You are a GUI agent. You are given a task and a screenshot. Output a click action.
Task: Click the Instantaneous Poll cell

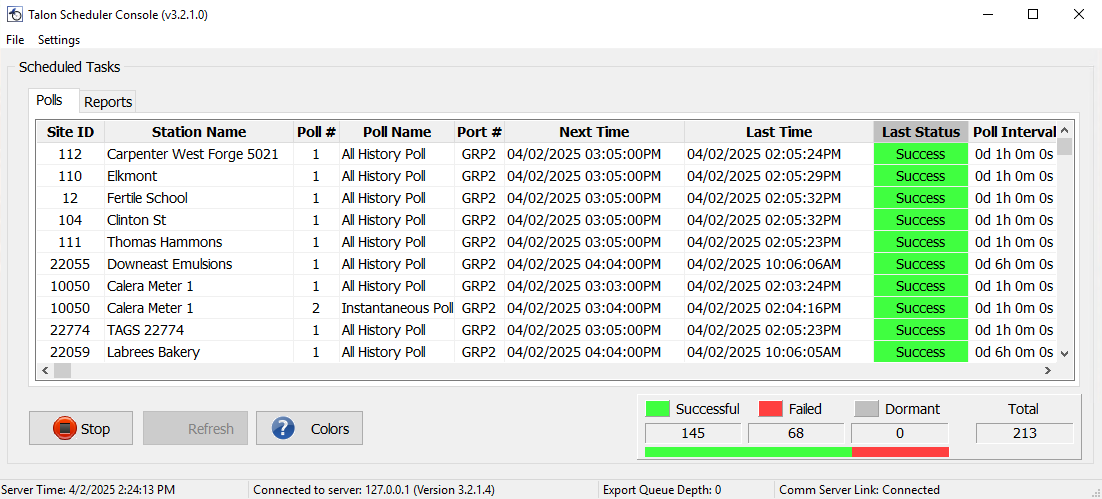pos(397,308)
